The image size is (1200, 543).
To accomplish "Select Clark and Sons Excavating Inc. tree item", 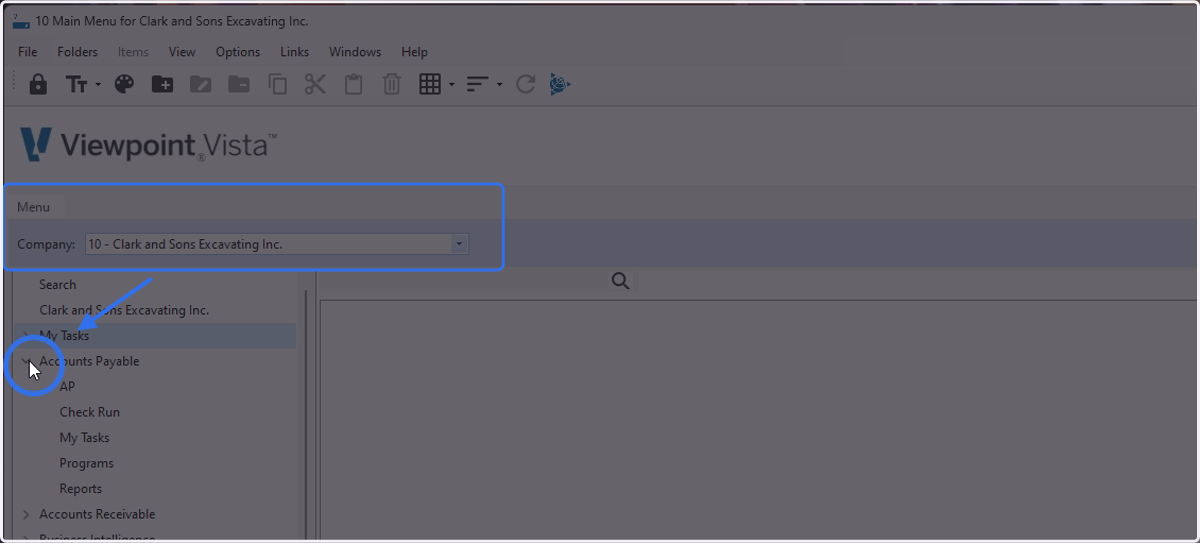I will (x=124, y=310).
